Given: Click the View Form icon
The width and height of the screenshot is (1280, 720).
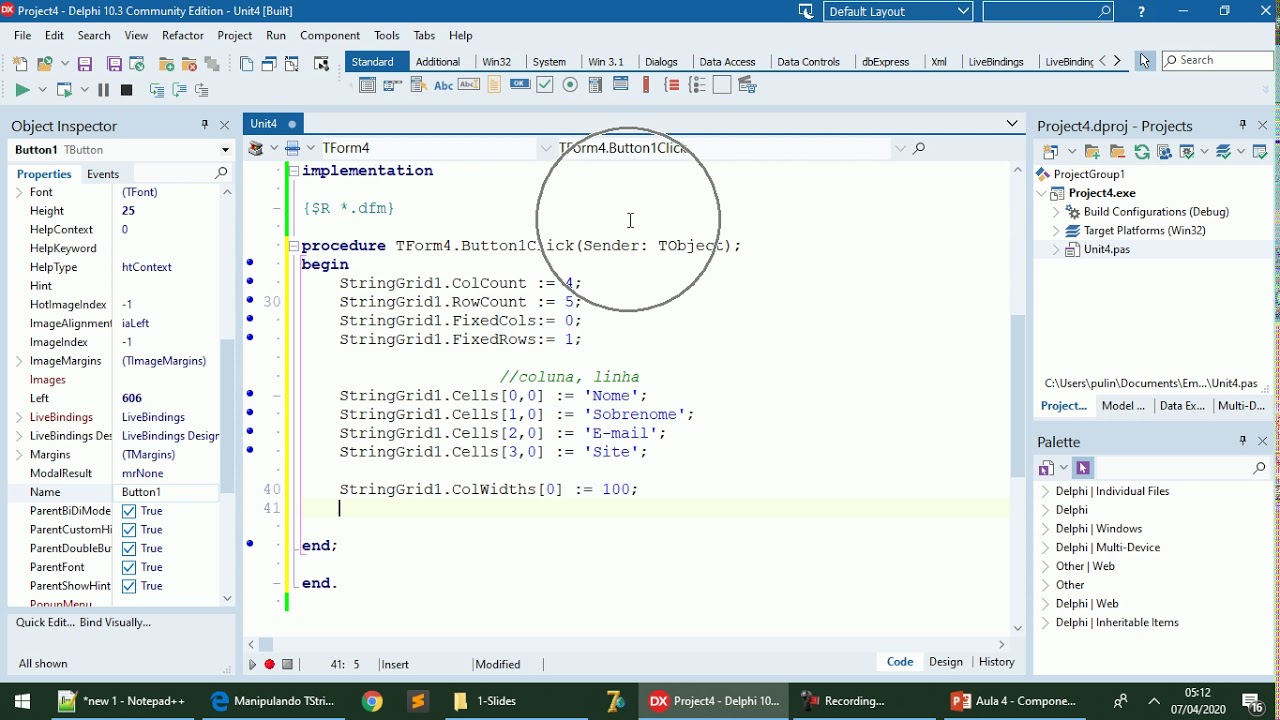Looking at the screenshot, I should (268, 64).
